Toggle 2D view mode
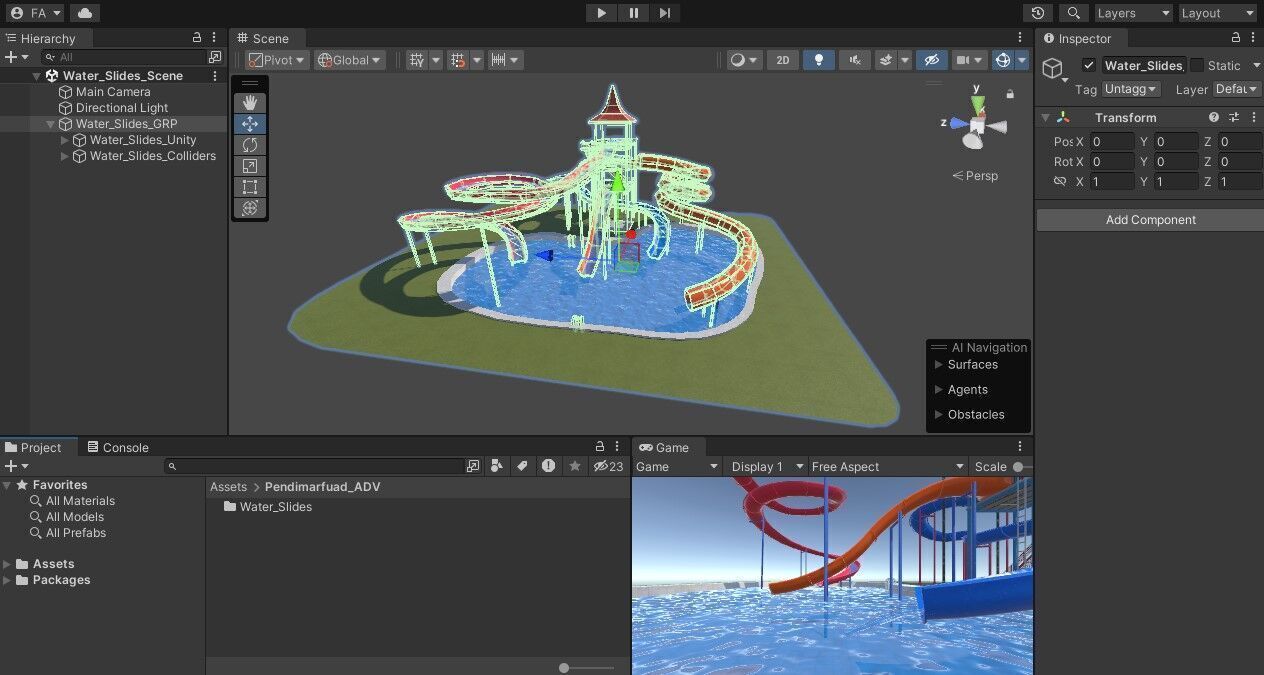This screenshot has height=675, width=1264. pyautogui.click(x=783, y=60)
